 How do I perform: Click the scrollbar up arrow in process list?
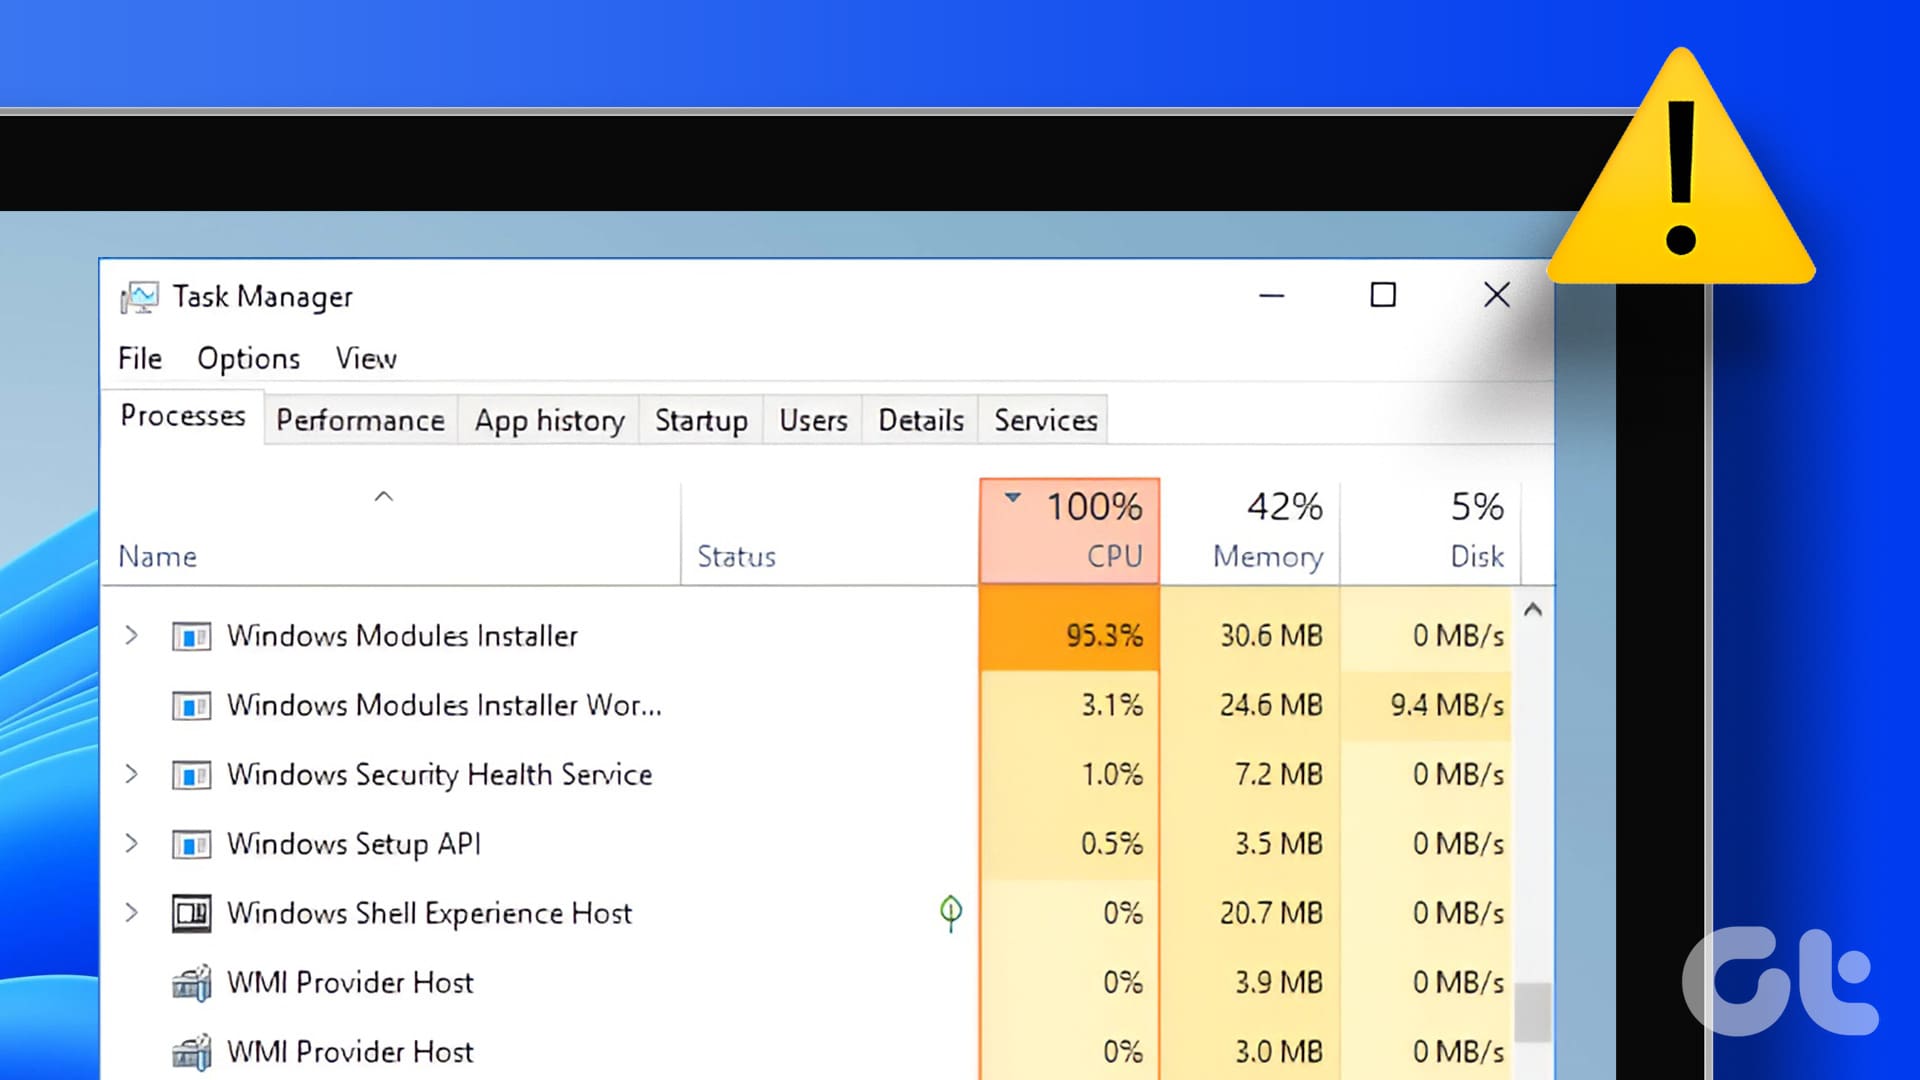click(1532, 610)
